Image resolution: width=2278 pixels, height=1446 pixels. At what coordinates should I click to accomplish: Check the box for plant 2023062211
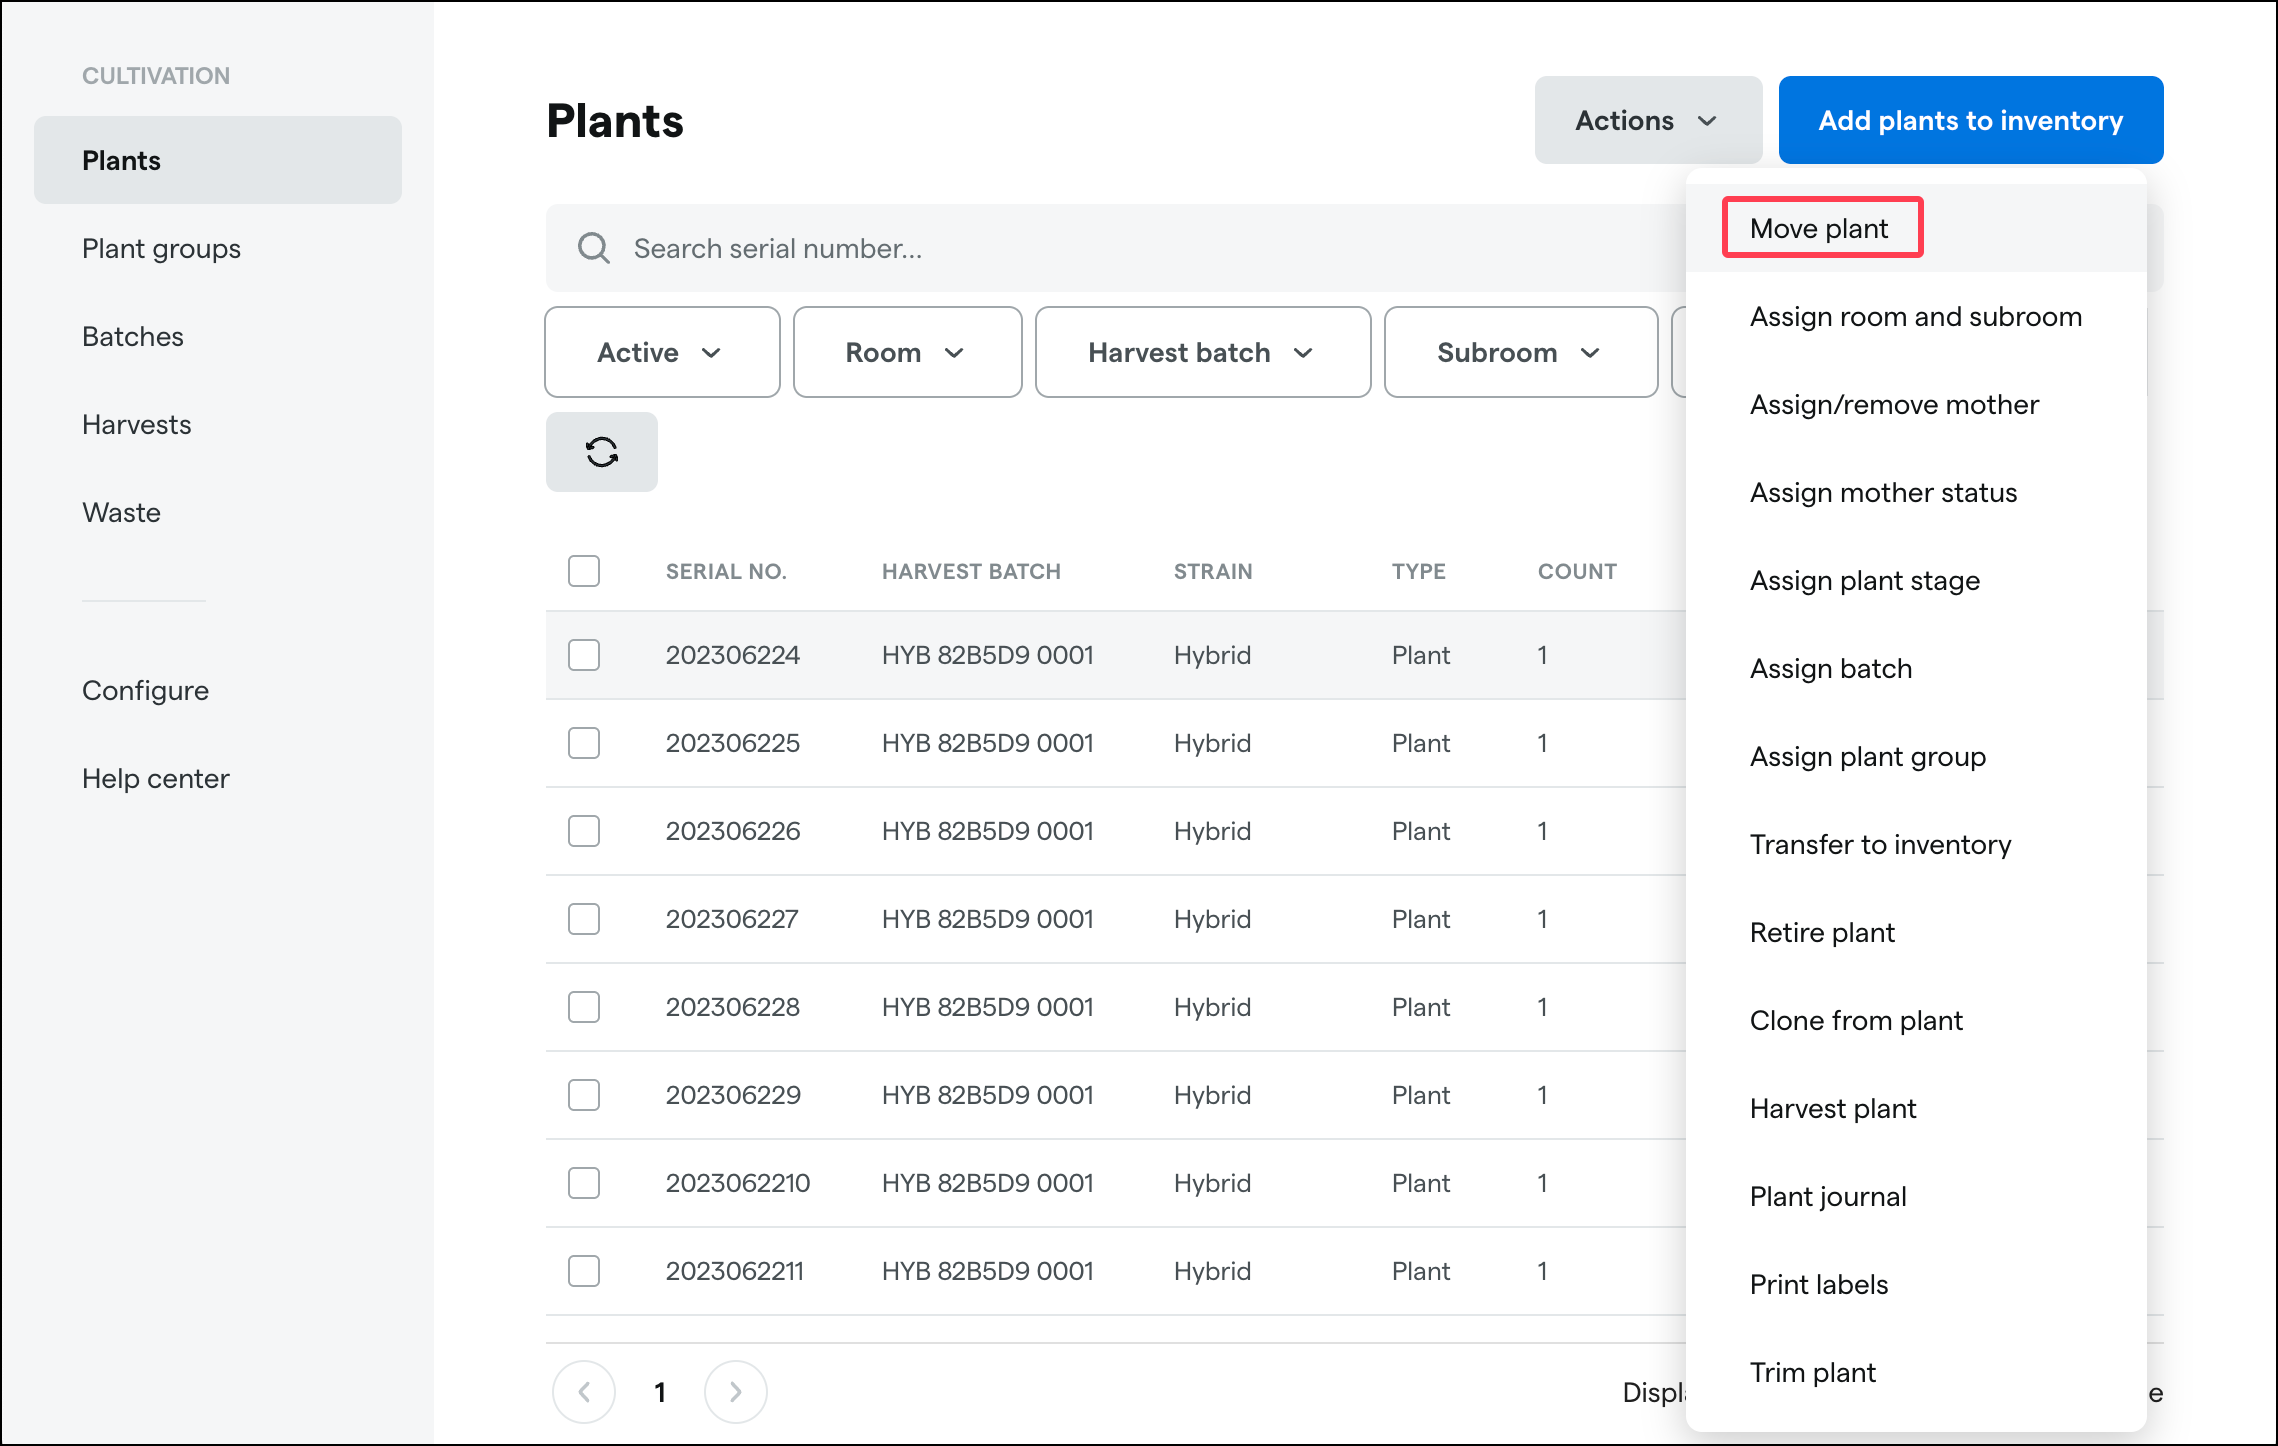point(584,1271)
